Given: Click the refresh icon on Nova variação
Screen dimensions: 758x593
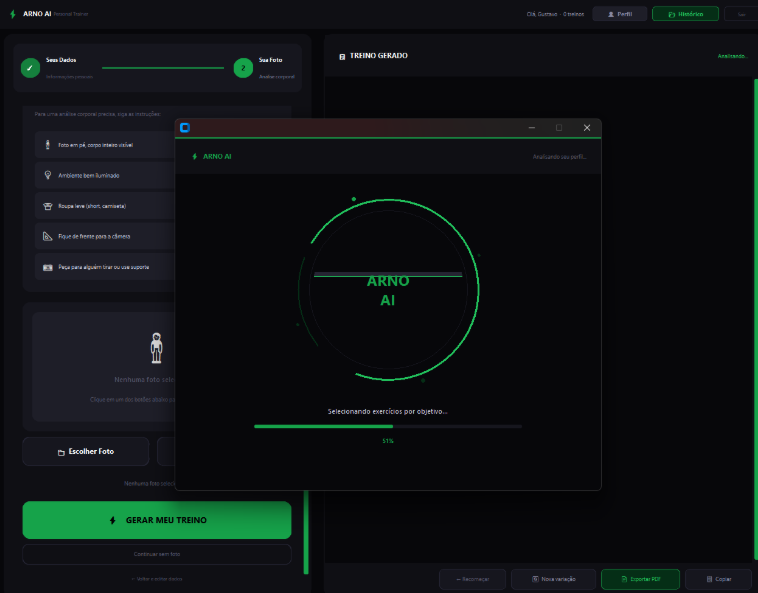Looking at the screenshot, I should click(535, 579).
